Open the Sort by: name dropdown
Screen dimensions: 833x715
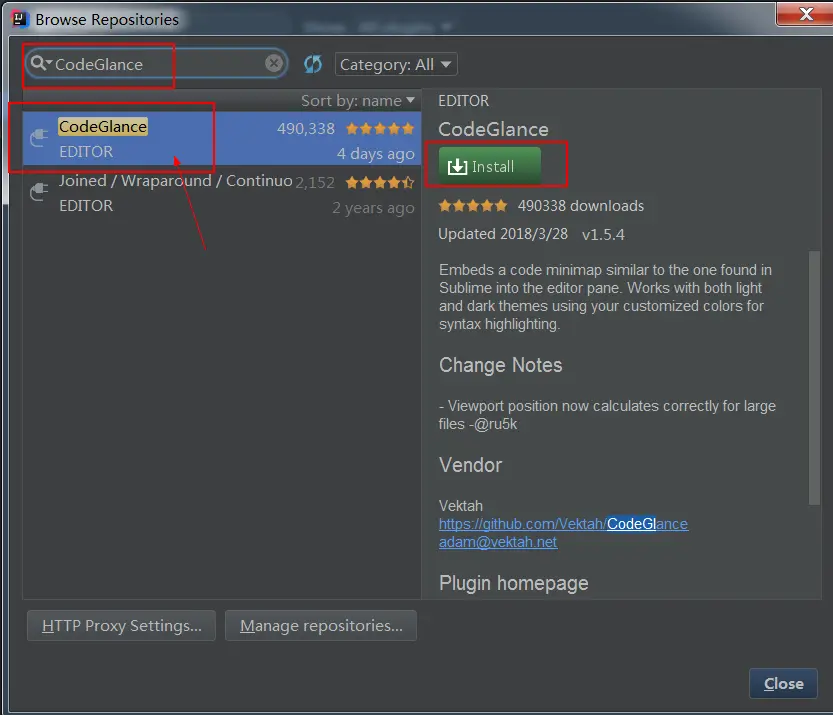[358, 100]
